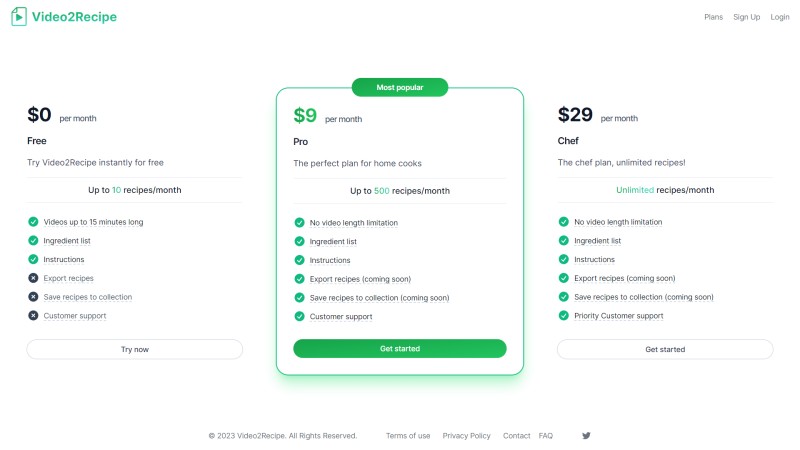Viewport: 800px width, 450px height.
Task: Open the Plans menu item
Action: click(x=713, y=17)
